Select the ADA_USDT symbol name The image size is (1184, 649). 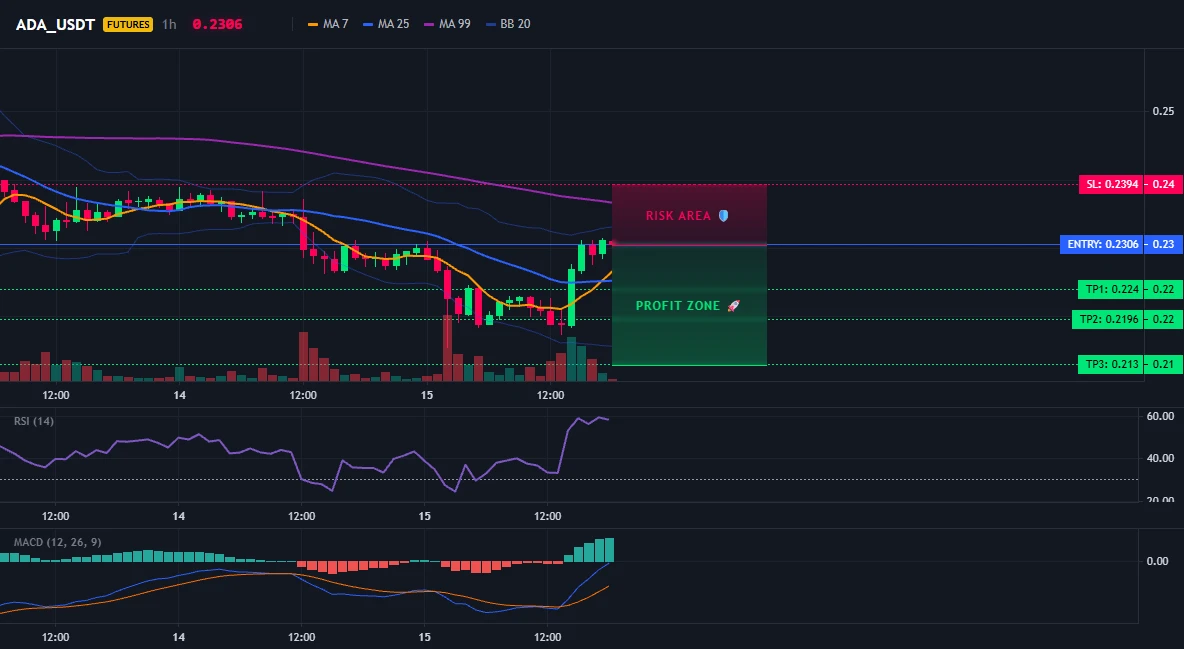point(55,24)
